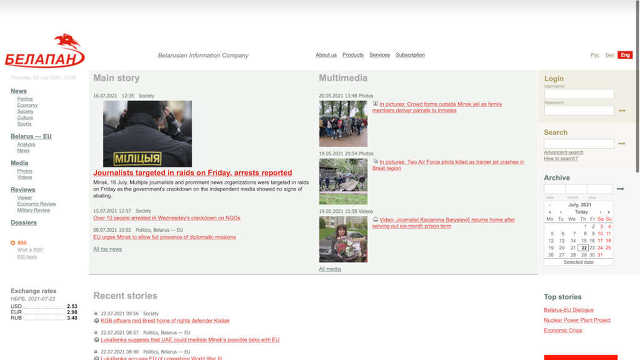
Task: Open the Economy news category
Action: (x=27, y=105)
